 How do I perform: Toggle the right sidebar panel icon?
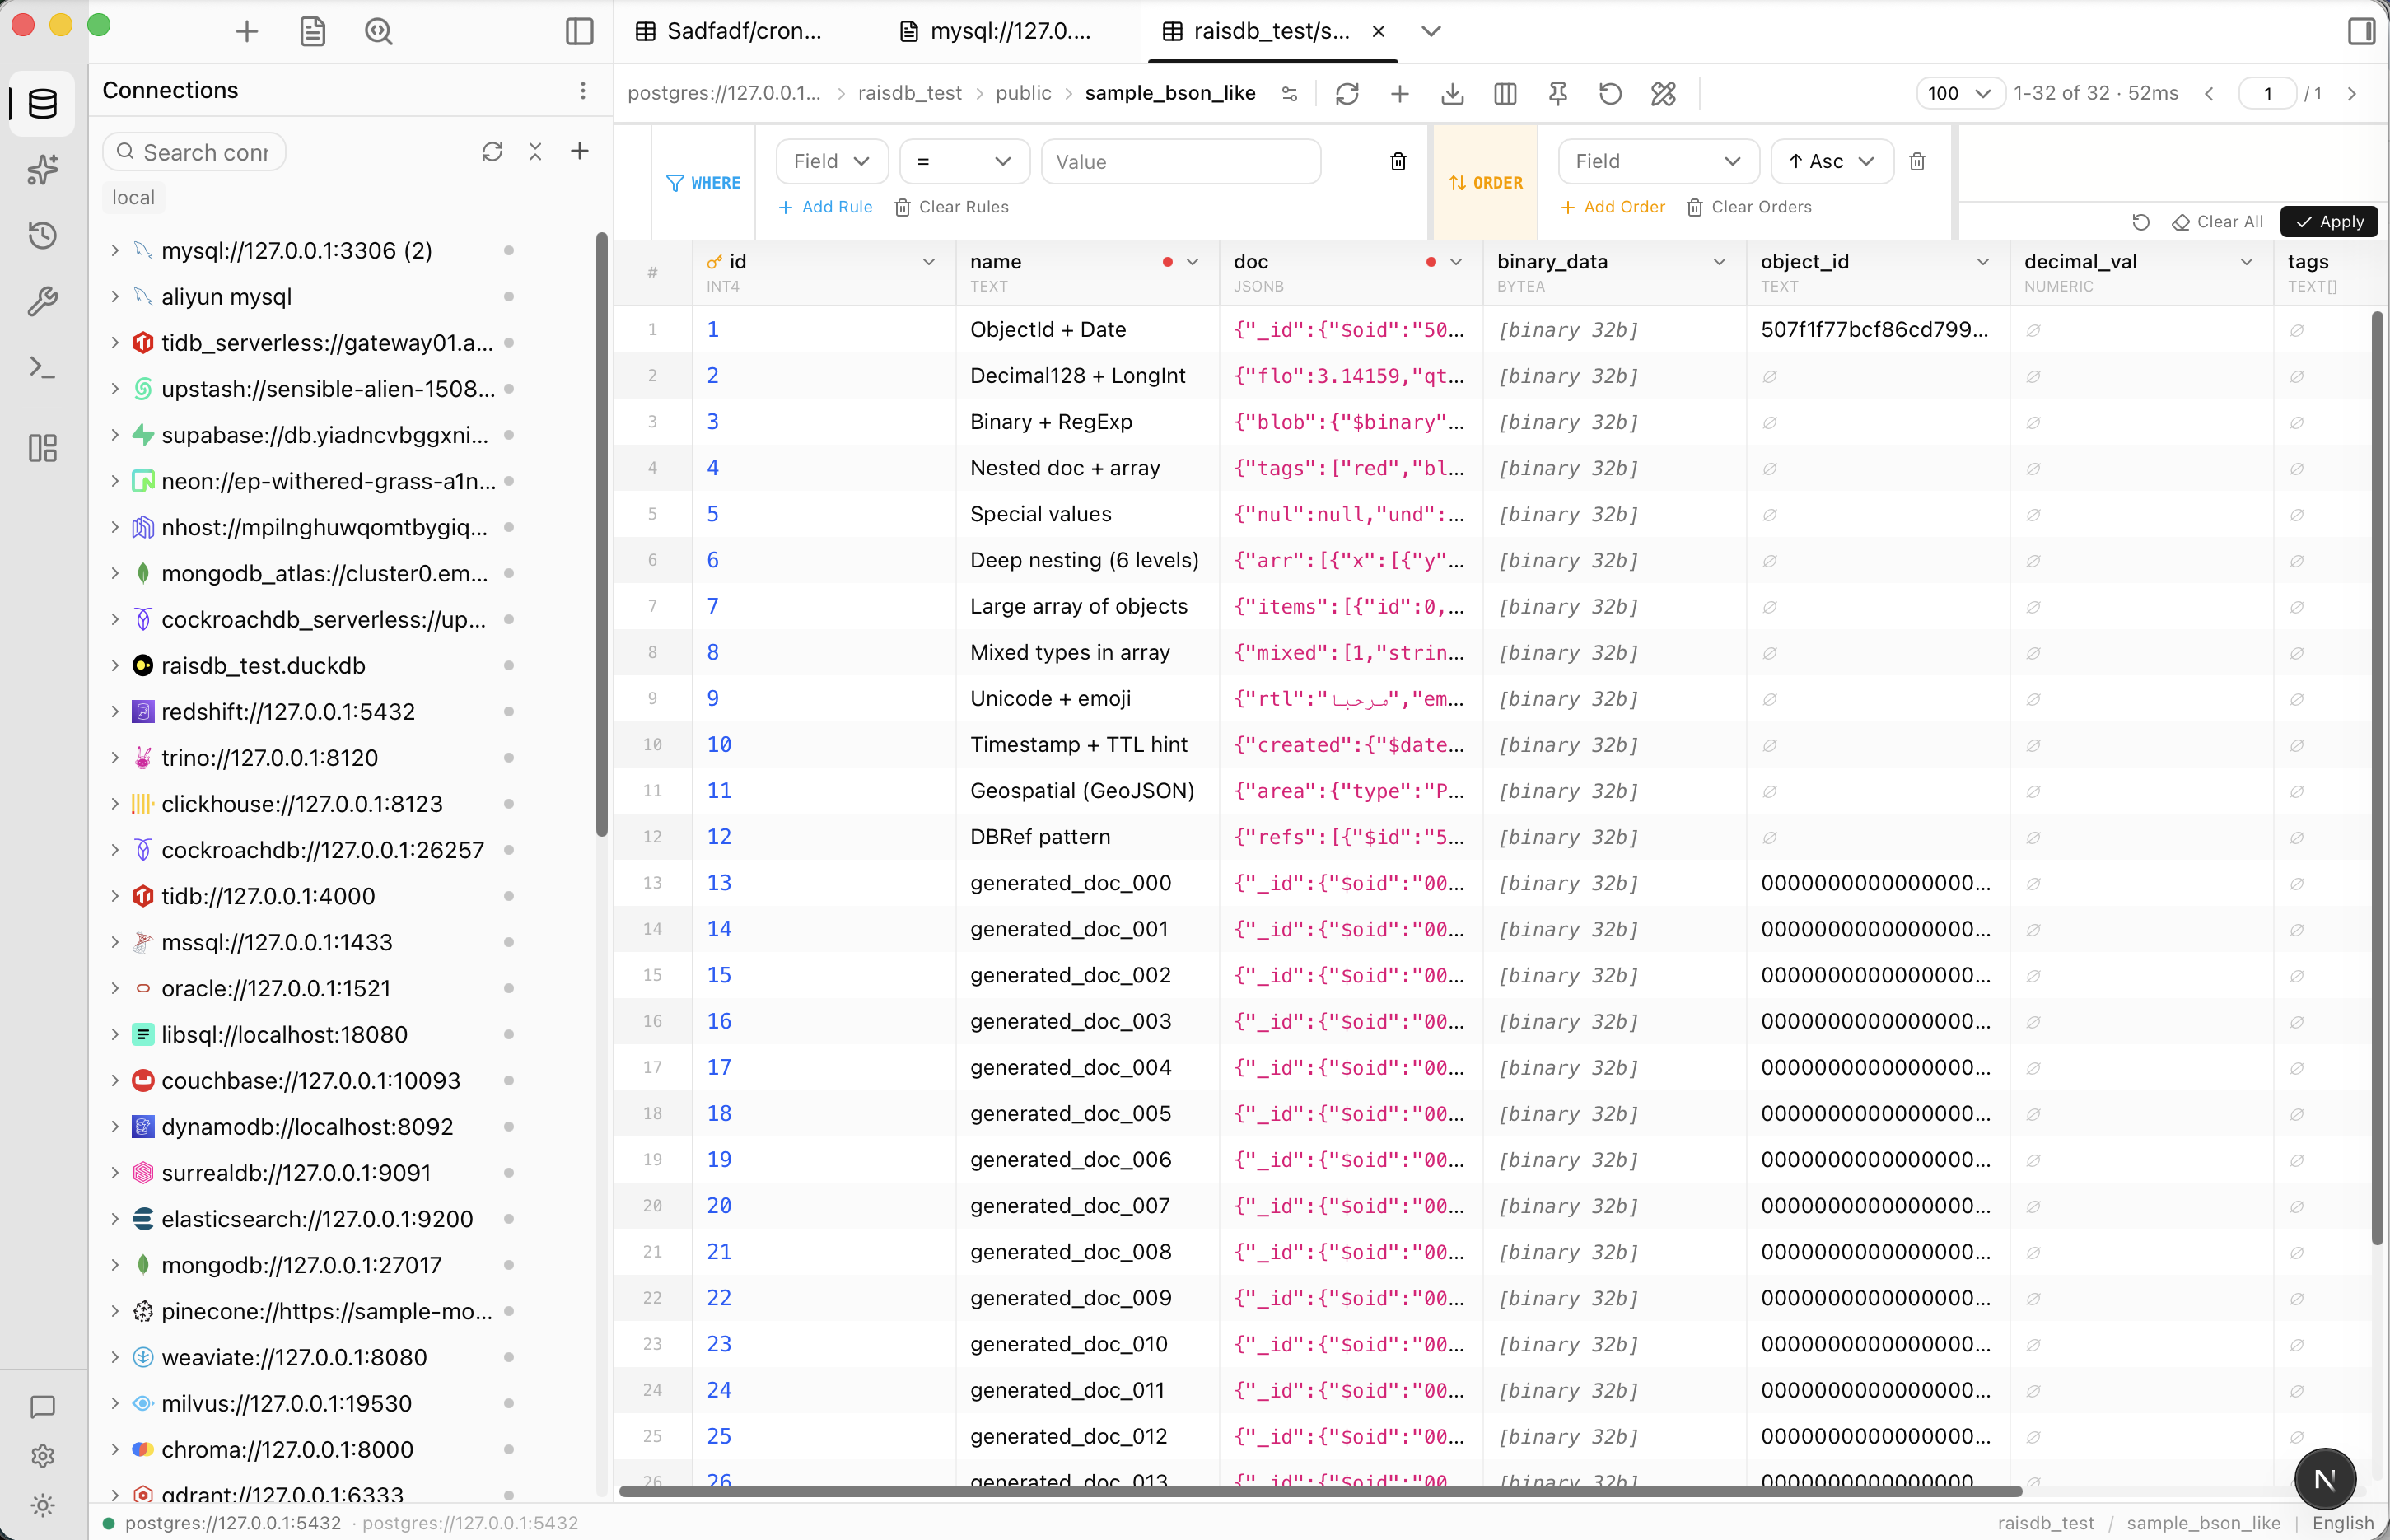2361,32
